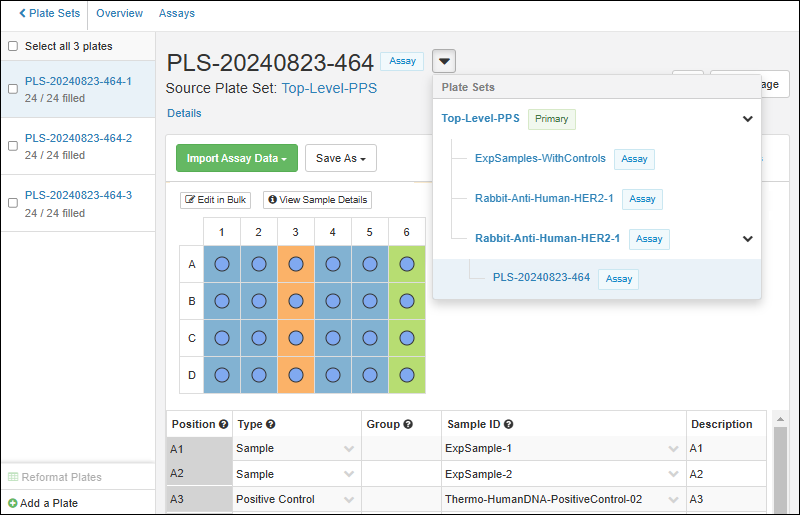The image size is (800, 515).
Task: Click well A3 circle in plate grid
Action: [296, 265]
